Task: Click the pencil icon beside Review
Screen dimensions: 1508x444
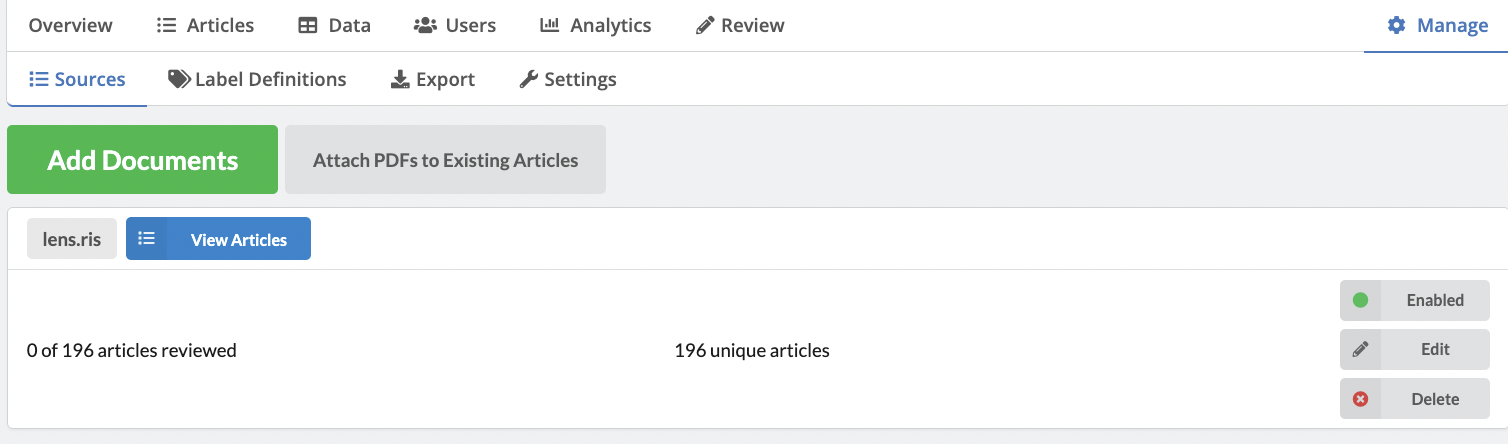Action: (x=703, y=26)
